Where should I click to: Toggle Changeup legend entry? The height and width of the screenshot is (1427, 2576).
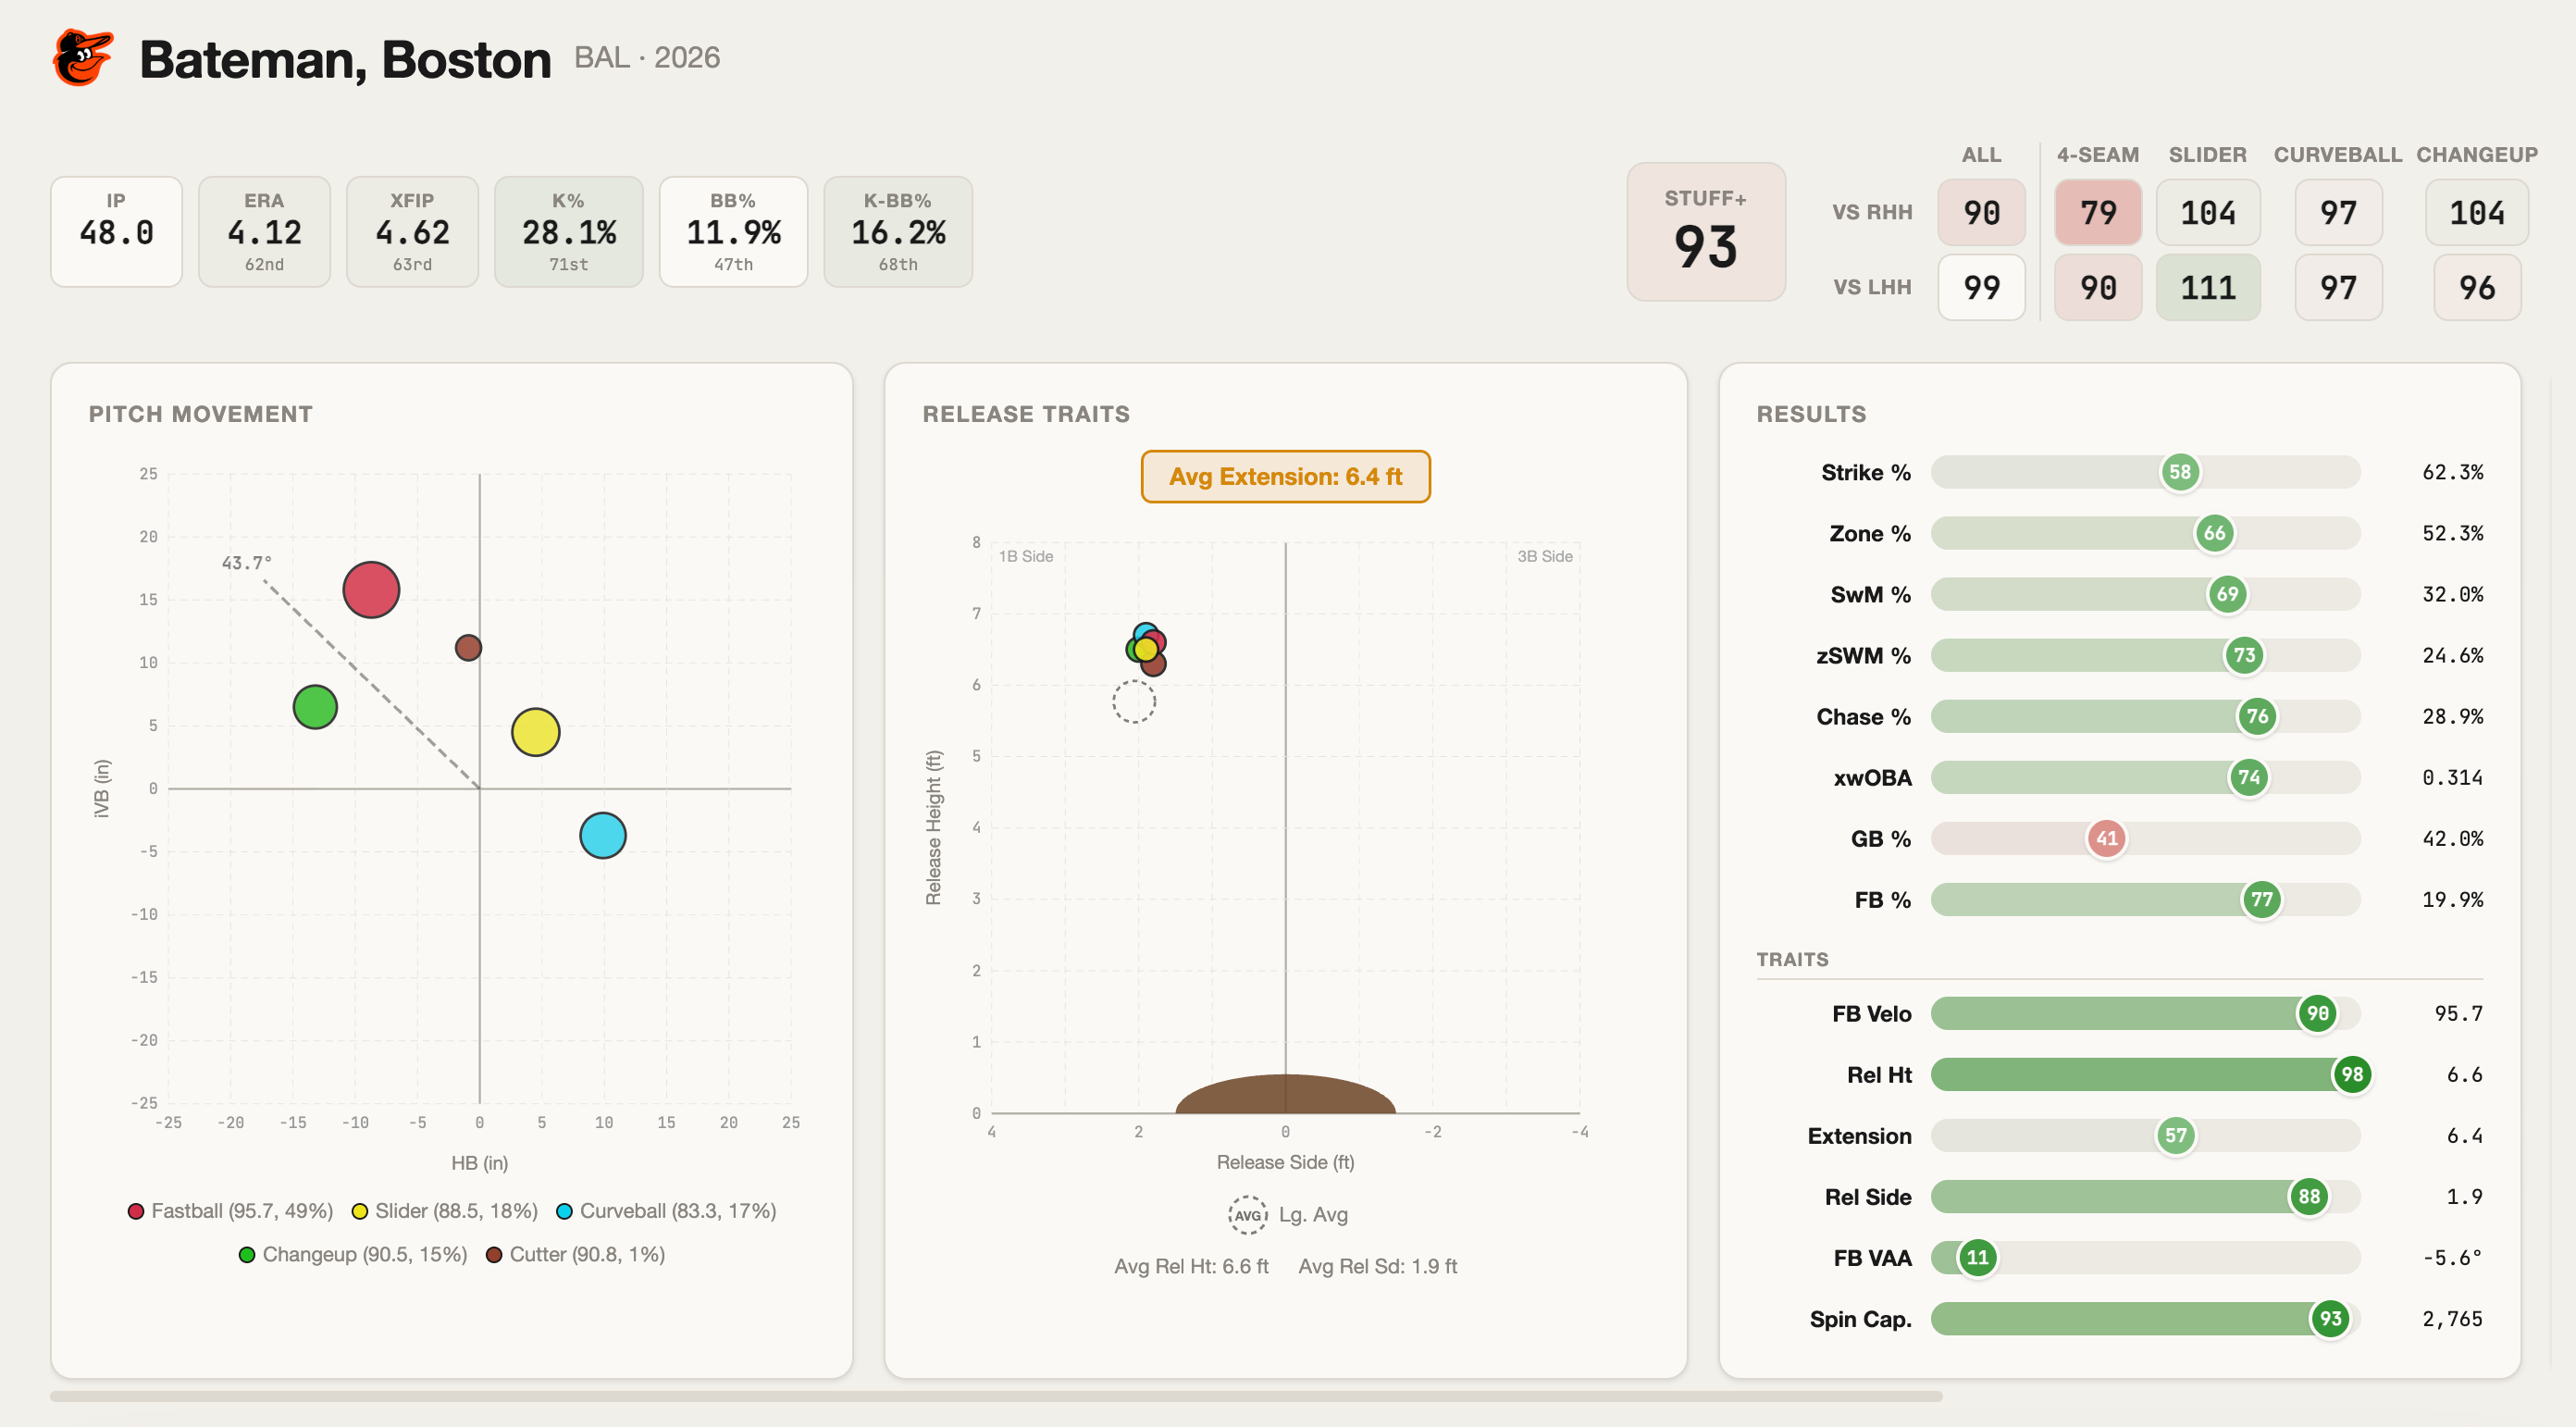353,1254
